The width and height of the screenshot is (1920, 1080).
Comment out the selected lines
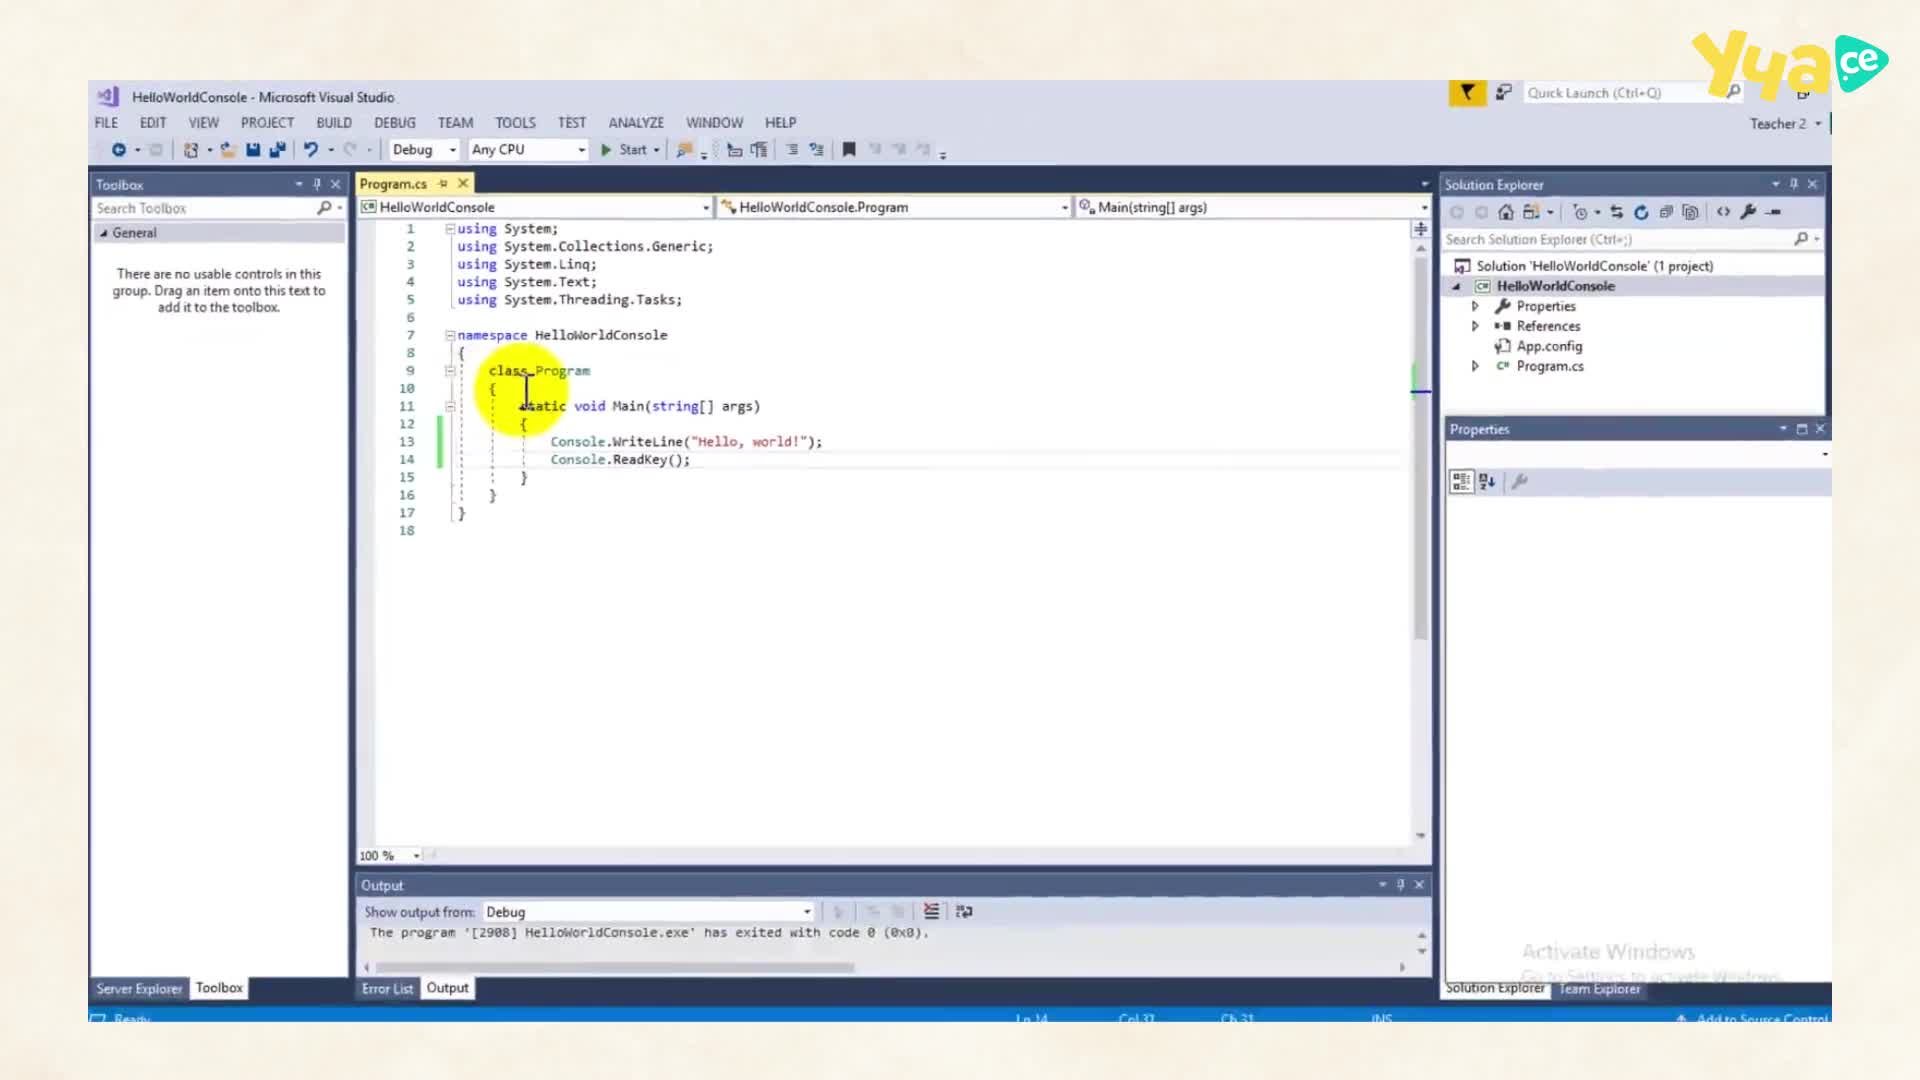(x=791, y=150)
